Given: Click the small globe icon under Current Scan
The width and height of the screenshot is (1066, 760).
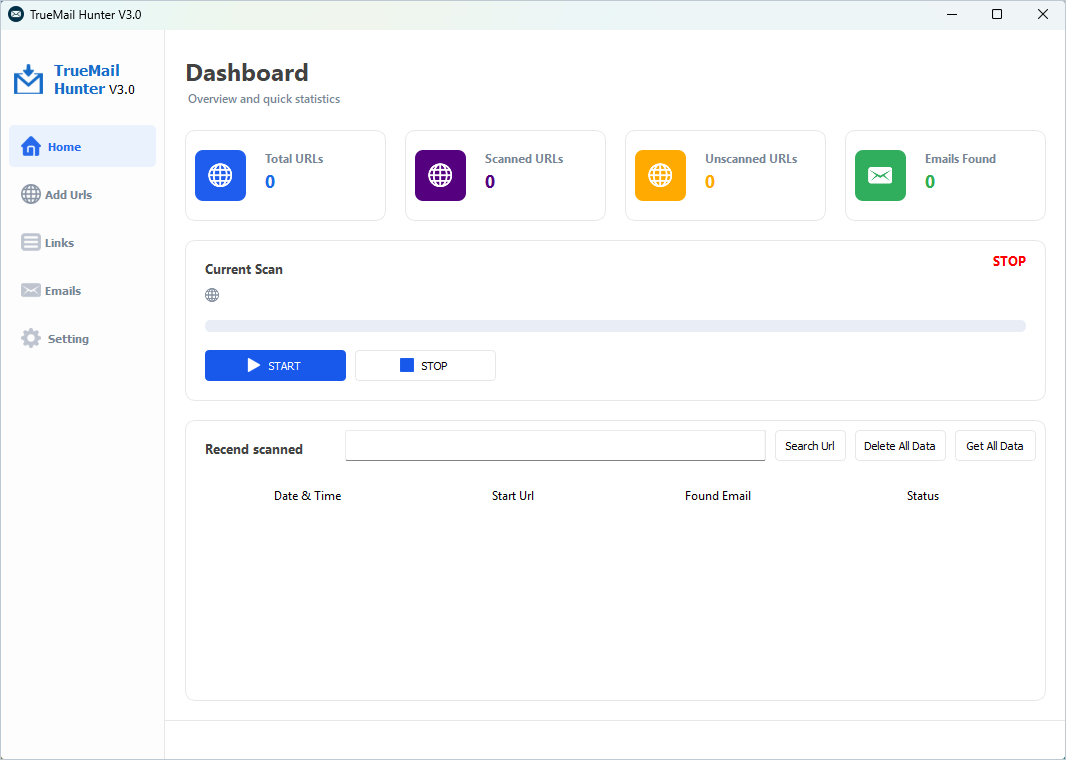Looking at the screenshot, I should pos(212,295).
